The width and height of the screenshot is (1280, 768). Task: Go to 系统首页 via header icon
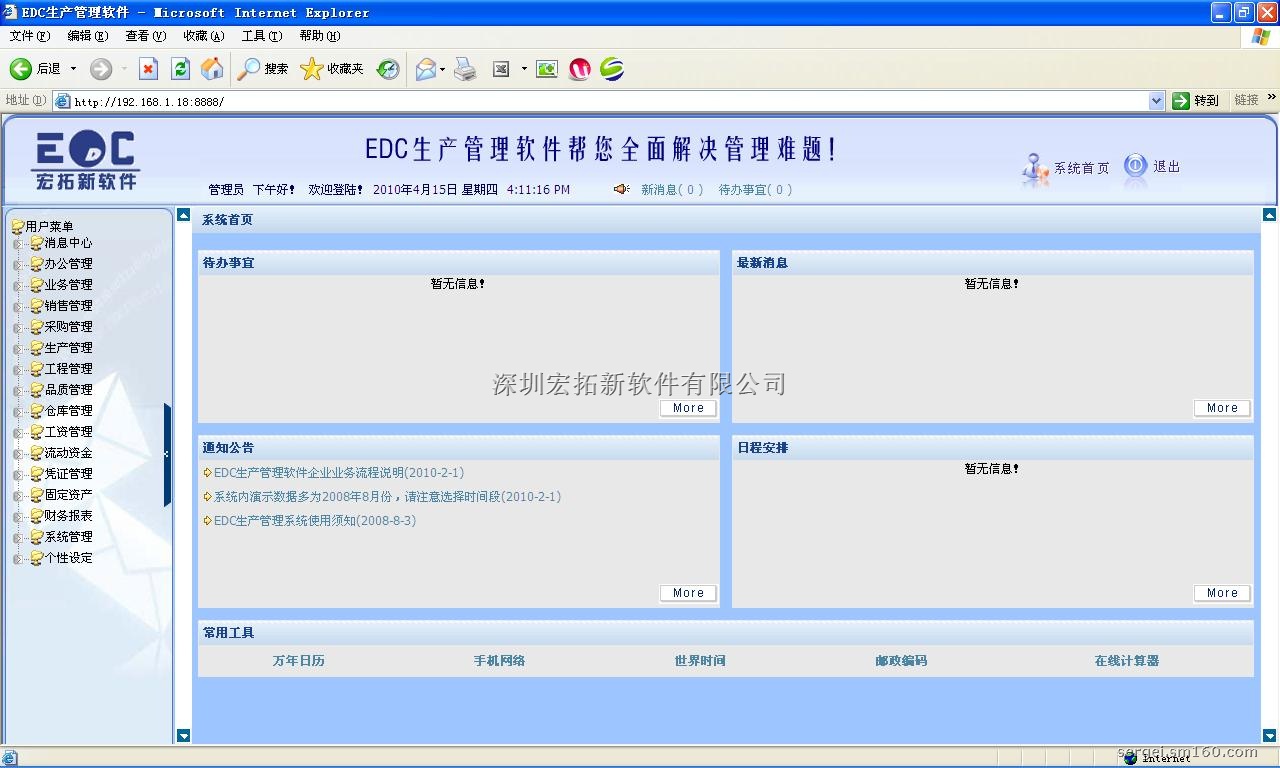(x=1035, y=169)
